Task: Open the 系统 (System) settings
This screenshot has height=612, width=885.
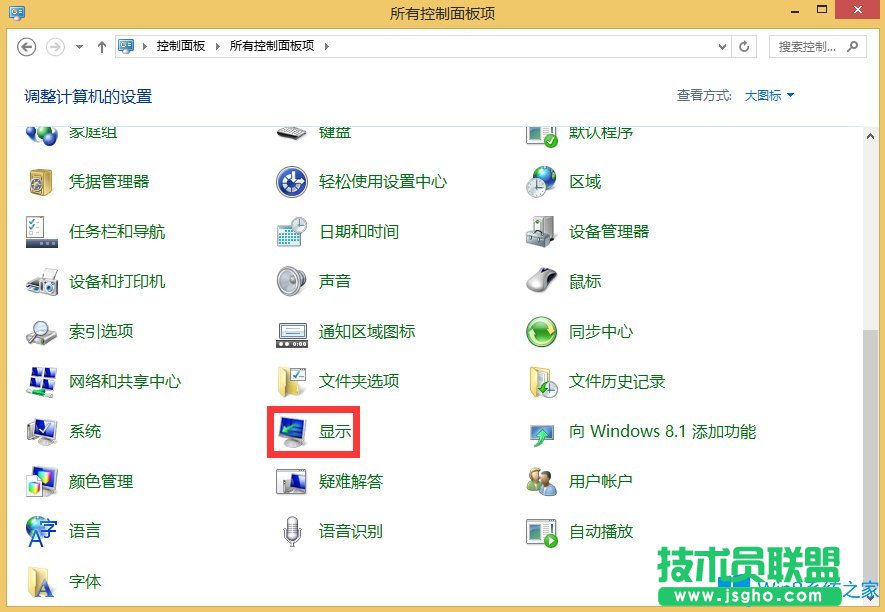Action: (x=85, y=431)
